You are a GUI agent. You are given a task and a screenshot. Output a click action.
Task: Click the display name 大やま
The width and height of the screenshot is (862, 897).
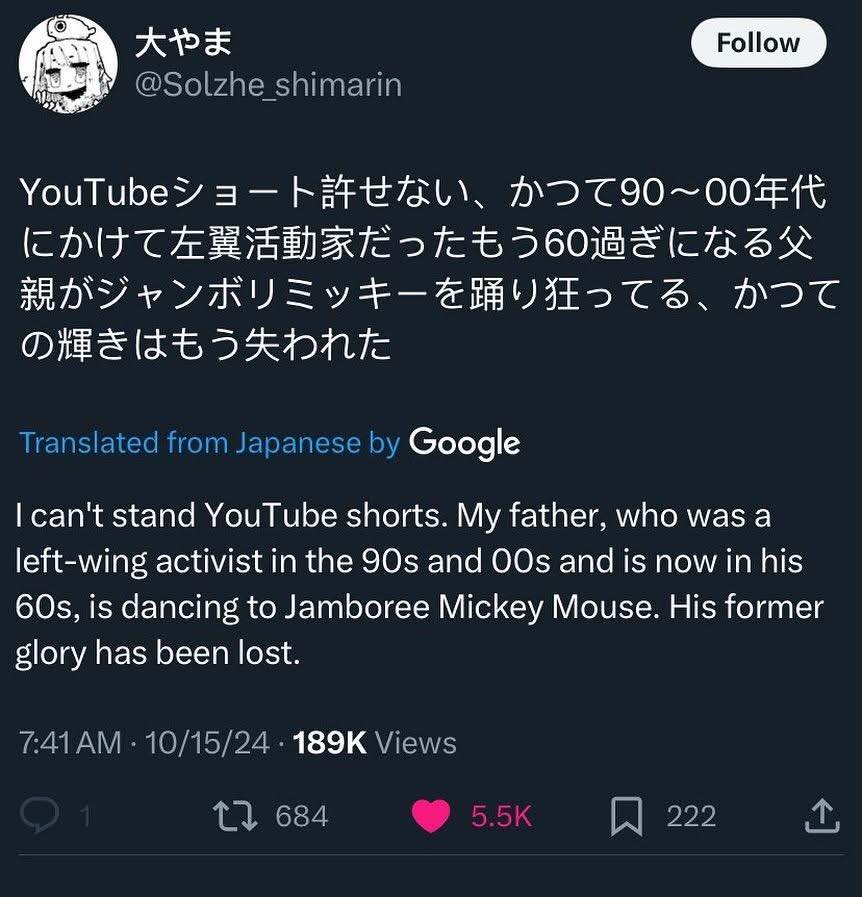pyautogui.click(x=183, y=42)
